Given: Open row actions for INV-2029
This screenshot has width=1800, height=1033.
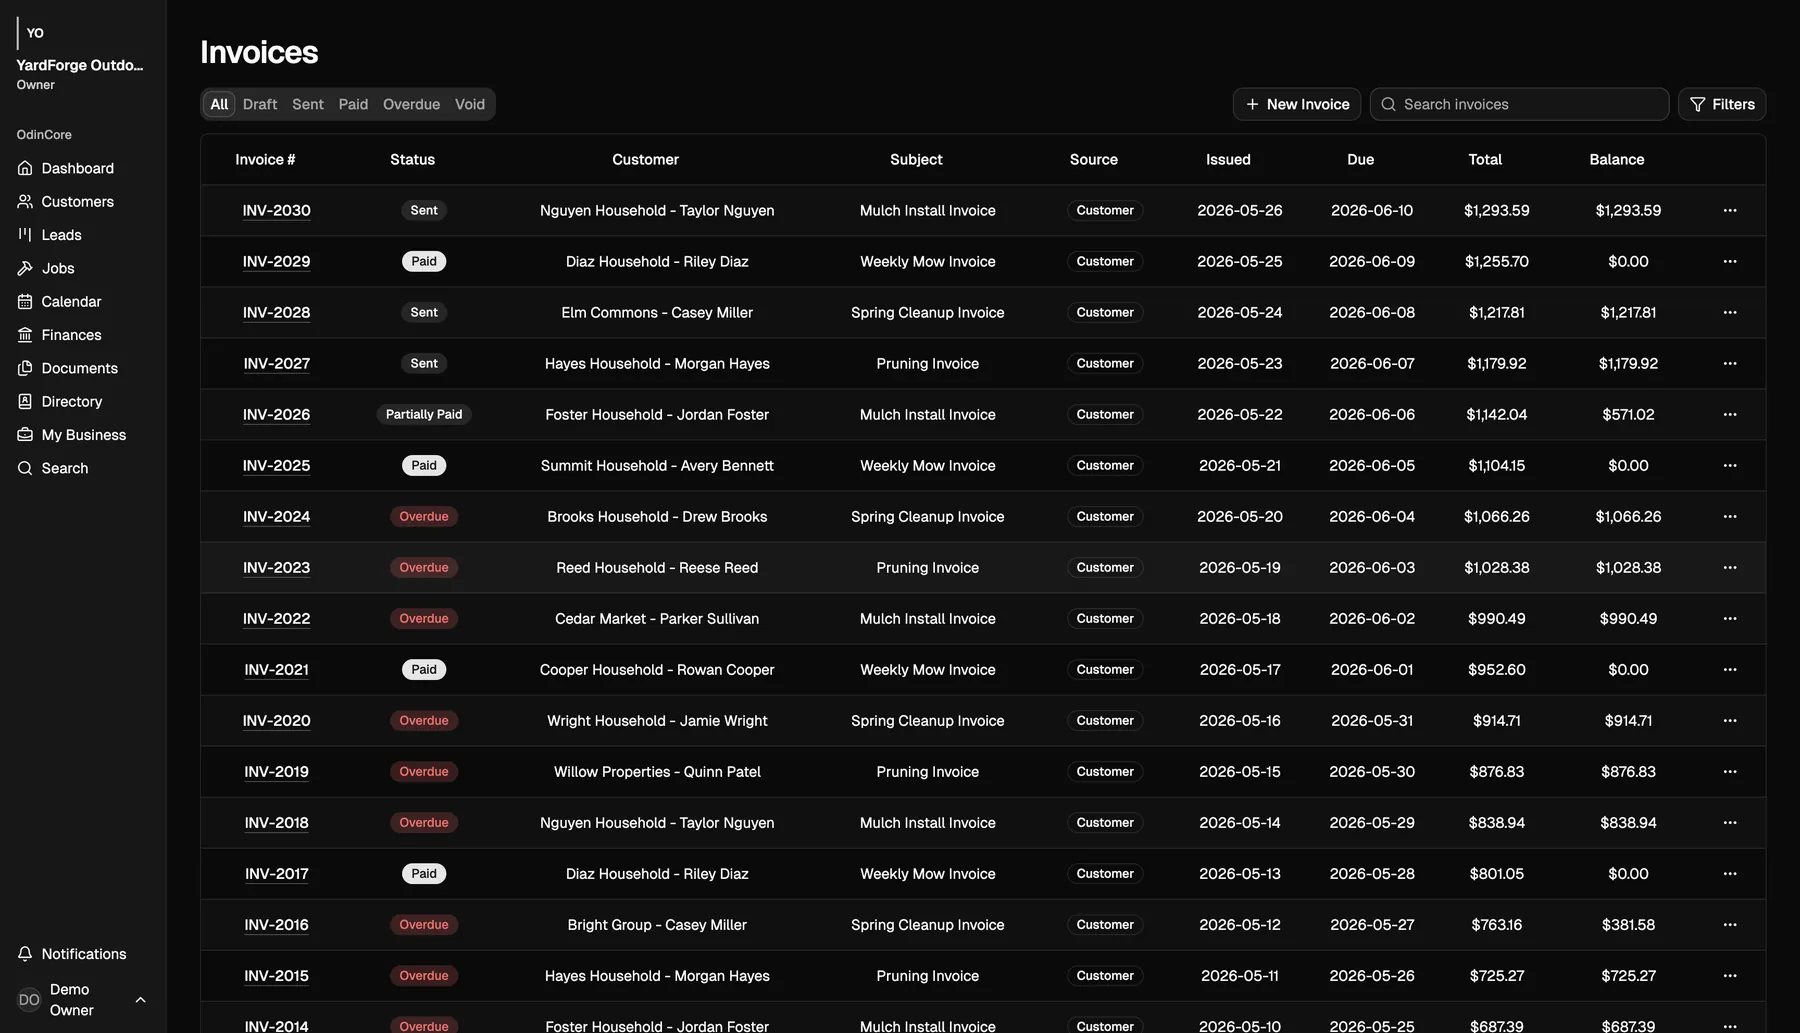Looking at the screenshot, I should [x=1730, y=261].
